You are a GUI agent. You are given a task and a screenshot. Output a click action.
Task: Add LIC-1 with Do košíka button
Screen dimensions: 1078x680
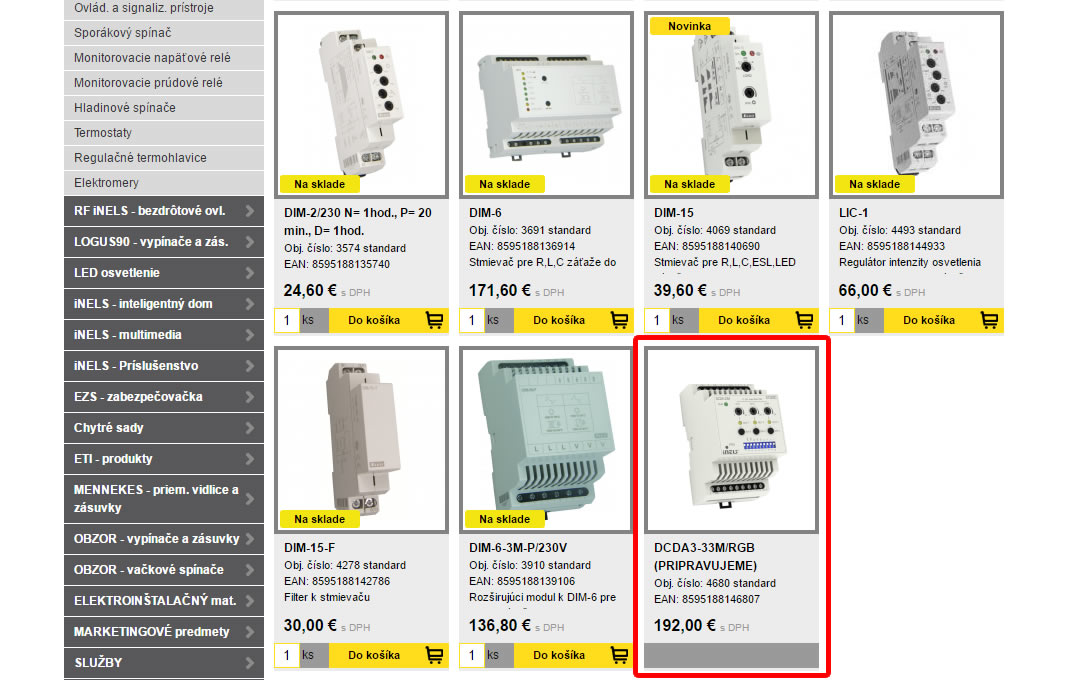(943, 320)
